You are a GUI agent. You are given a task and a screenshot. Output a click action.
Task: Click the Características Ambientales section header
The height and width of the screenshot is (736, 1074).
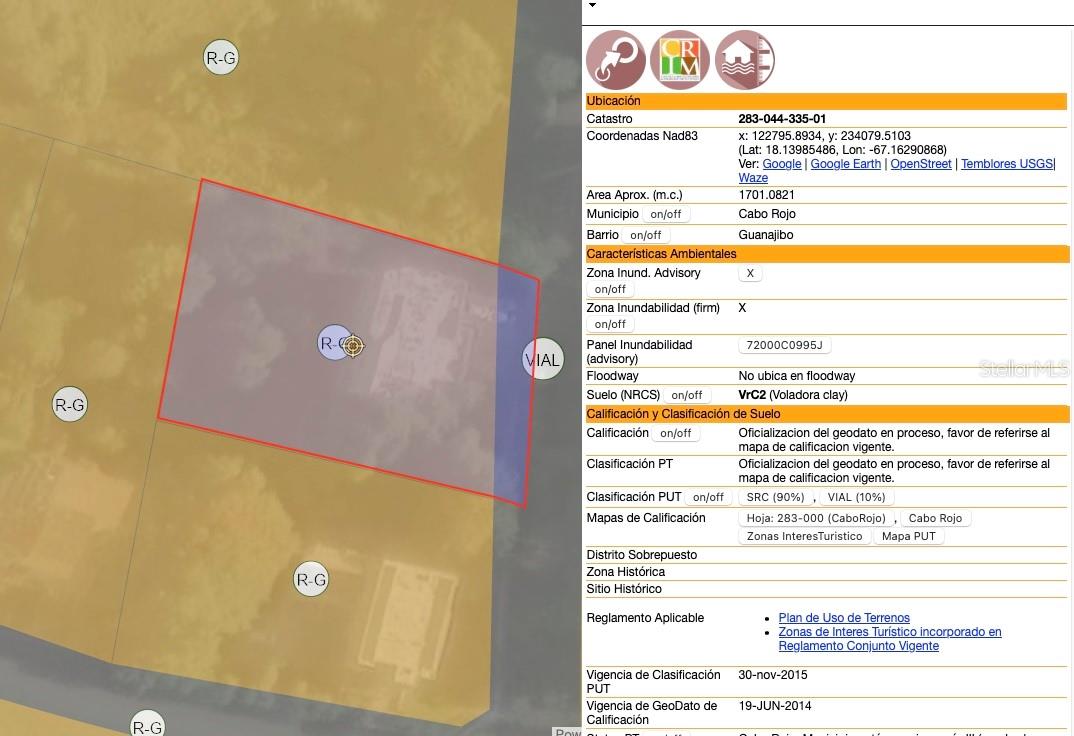[827, 254]
